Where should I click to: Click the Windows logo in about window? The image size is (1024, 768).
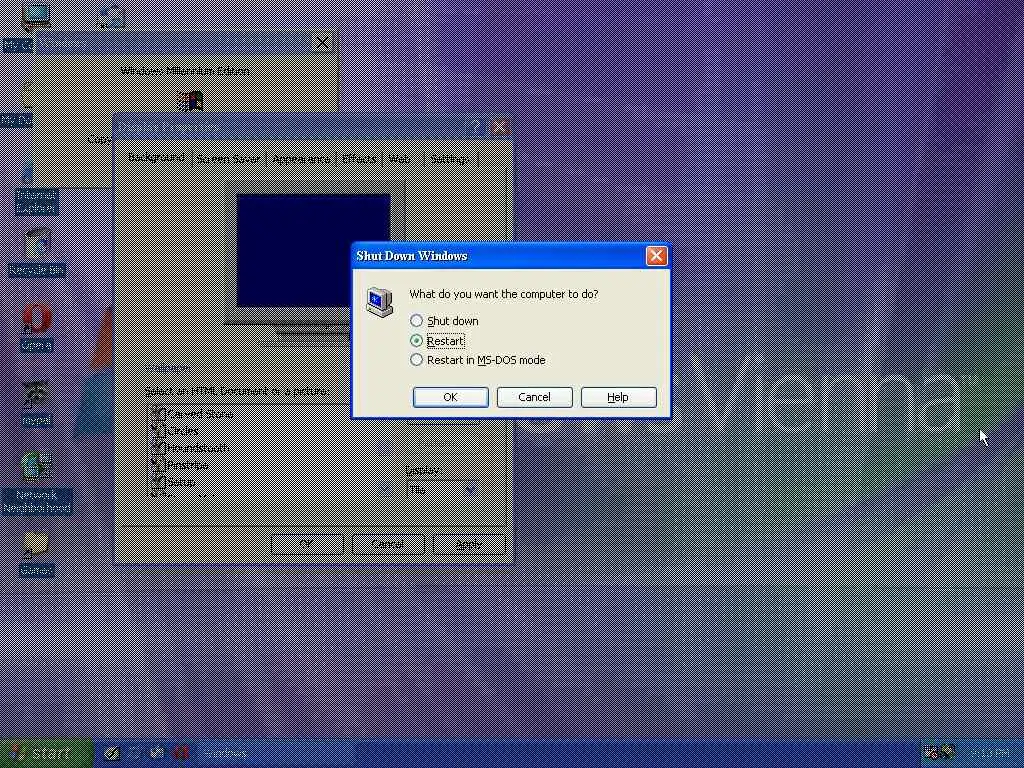[x=190, y=101]
